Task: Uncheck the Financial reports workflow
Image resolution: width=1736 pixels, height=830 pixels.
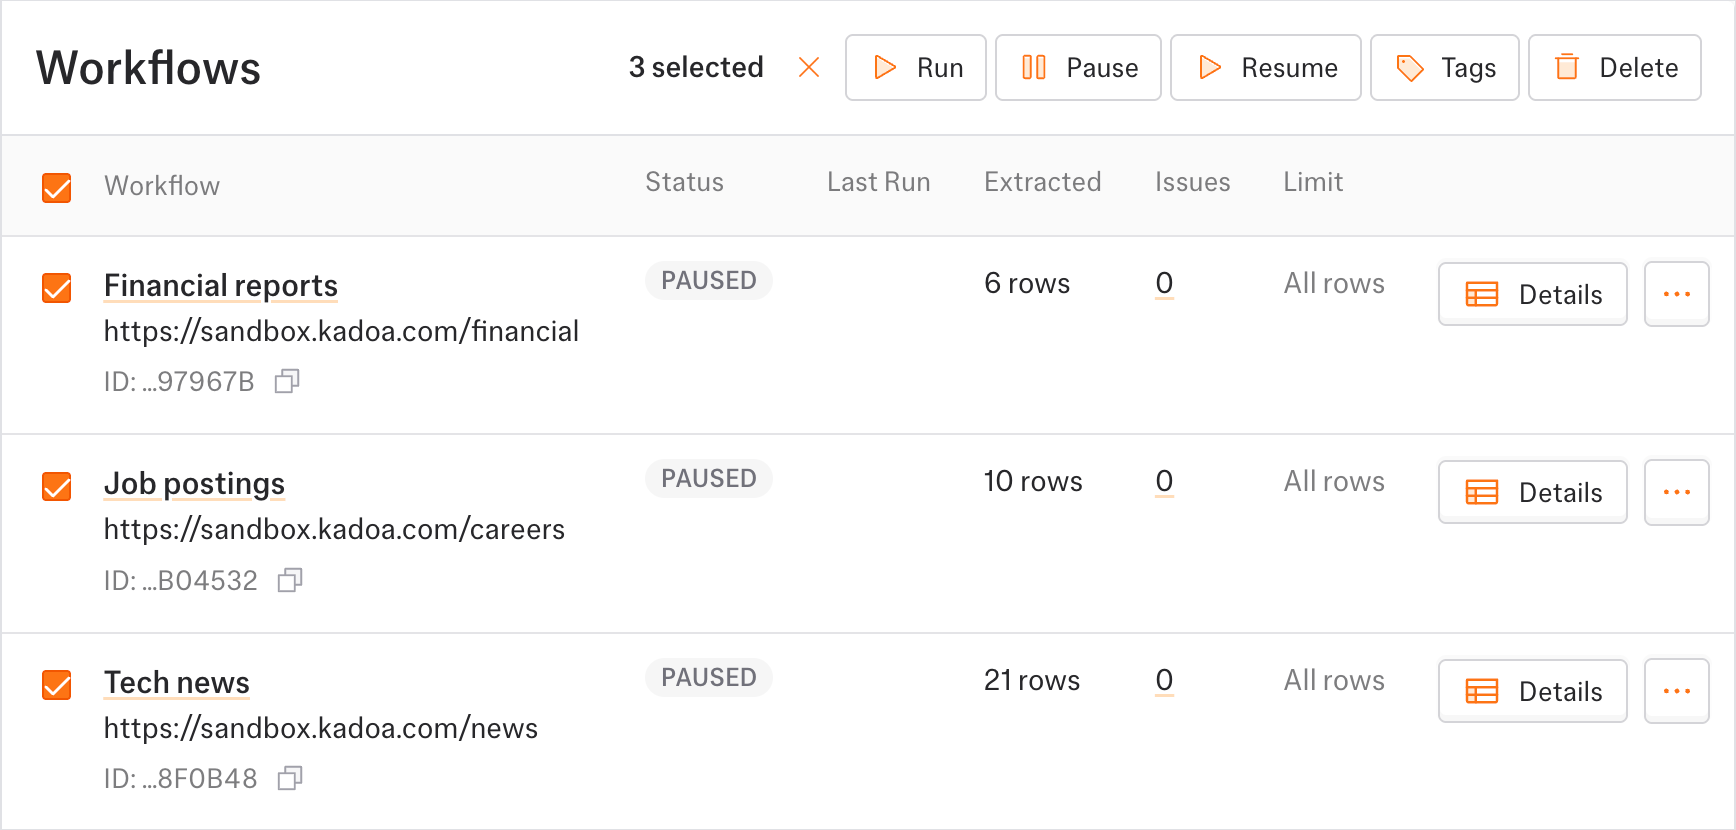Action: coord(57,288)
